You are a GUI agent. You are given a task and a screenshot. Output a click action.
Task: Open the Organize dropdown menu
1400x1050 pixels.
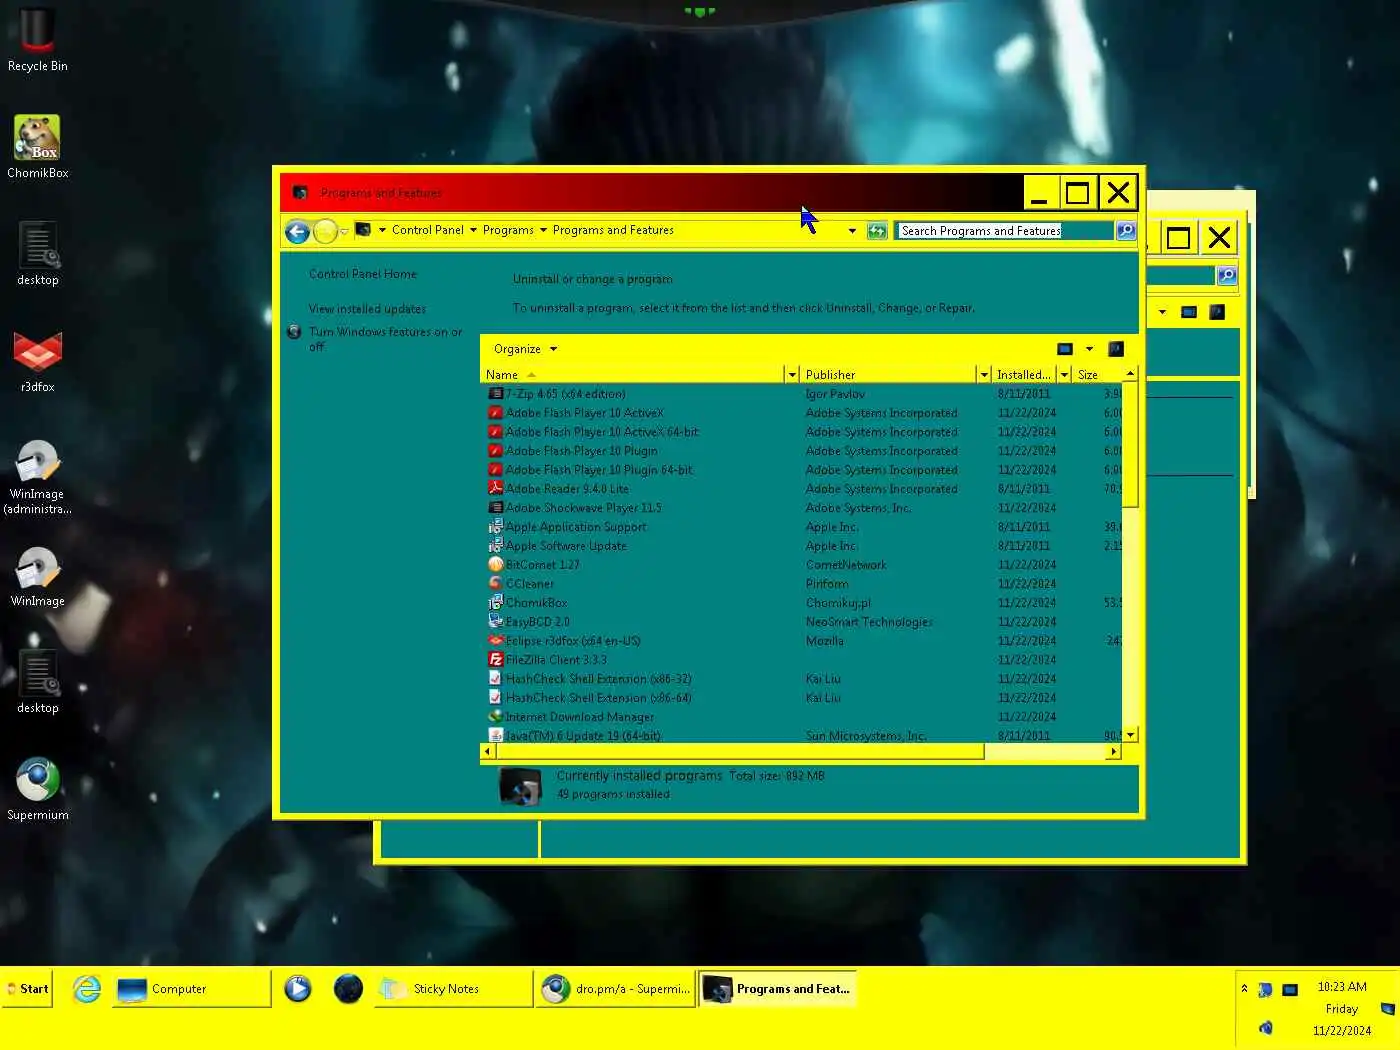(525, 349)
